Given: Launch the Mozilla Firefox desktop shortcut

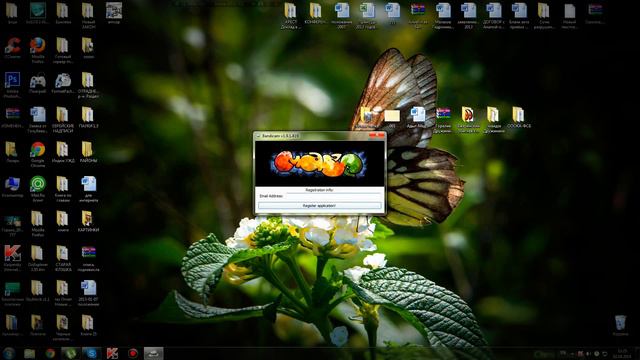Looking at the screenshot, I should coord(38,50).
